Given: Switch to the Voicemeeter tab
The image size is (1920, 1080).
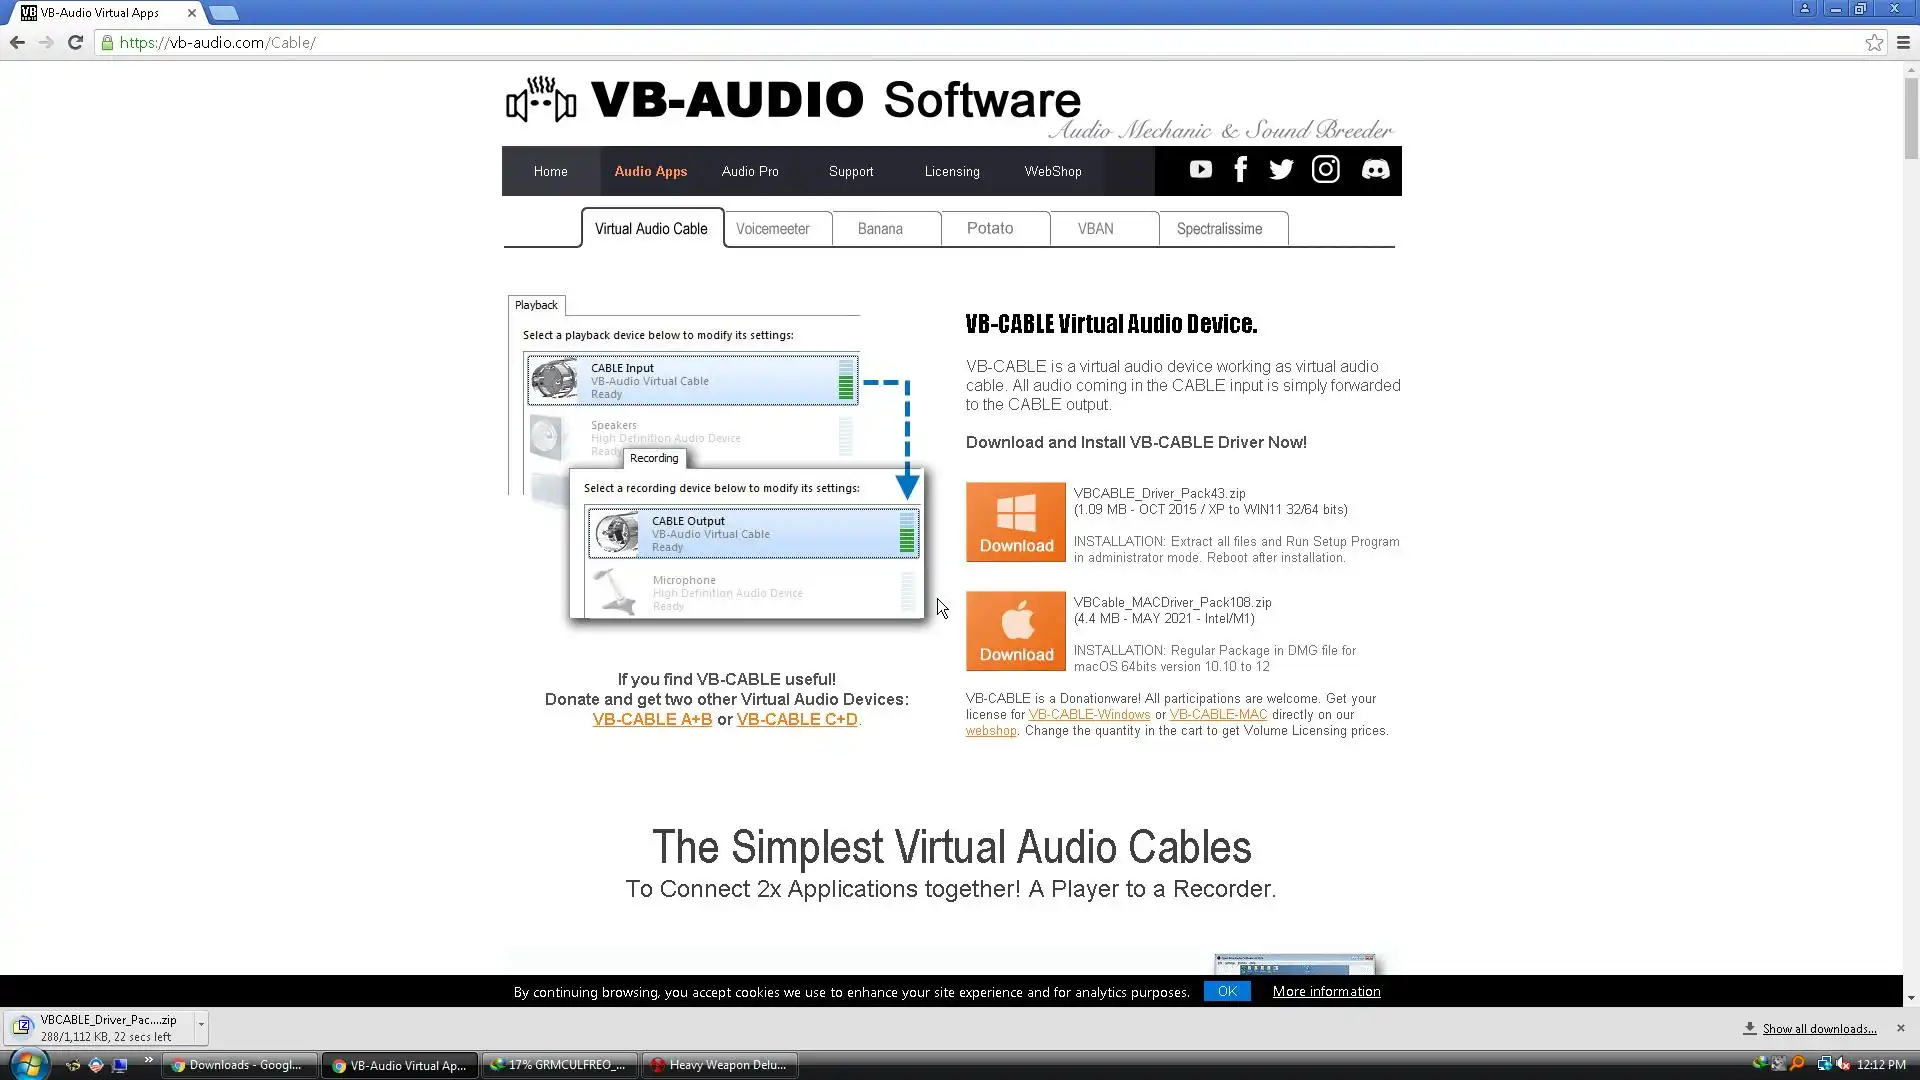Looking at the screenshot, I should 772,229.
